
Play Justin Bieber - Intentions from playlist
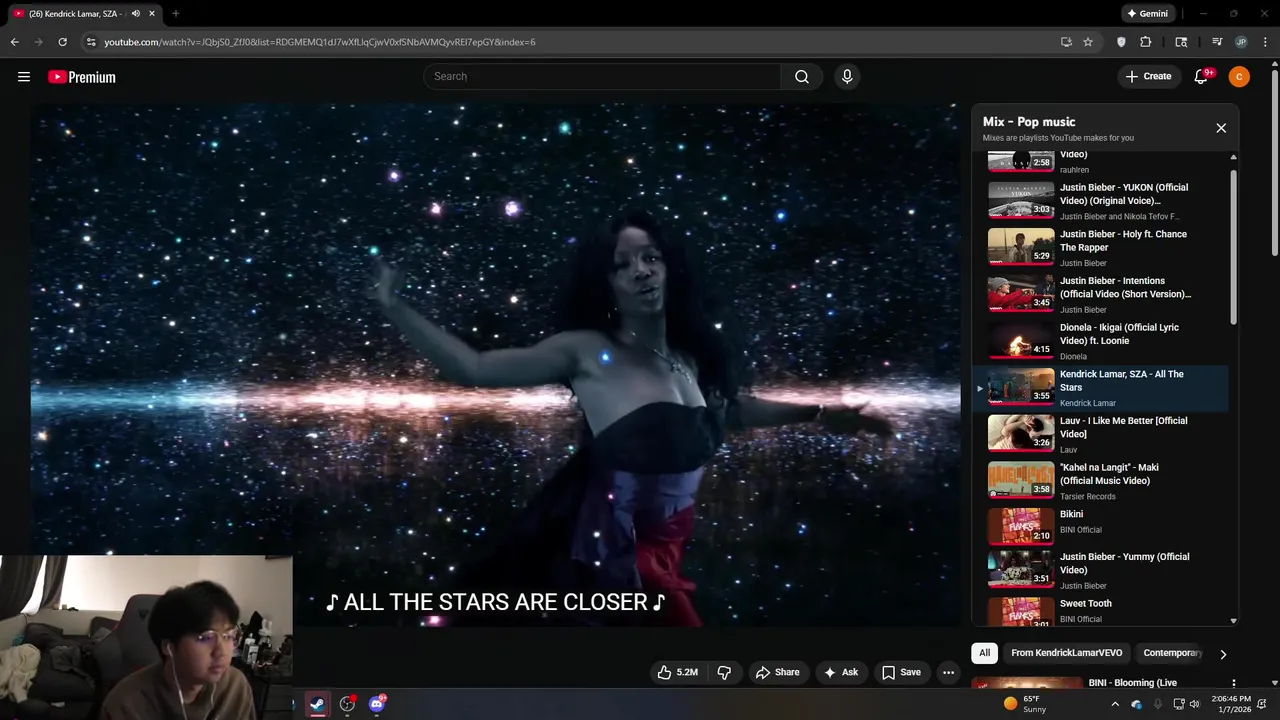click(x=1102, y=295)
